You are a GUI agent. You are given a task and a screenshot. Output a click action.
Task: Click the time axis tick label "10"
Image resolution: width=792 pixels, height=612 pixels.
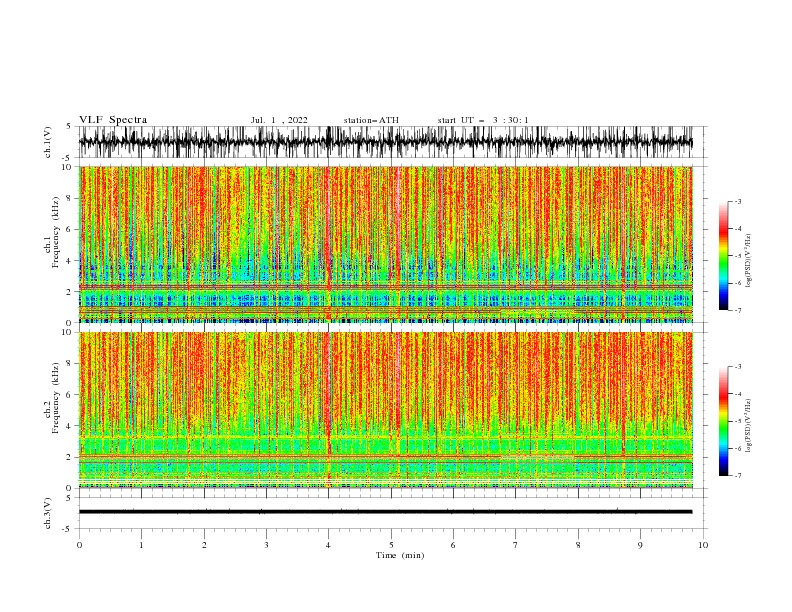tap(703, 545)
